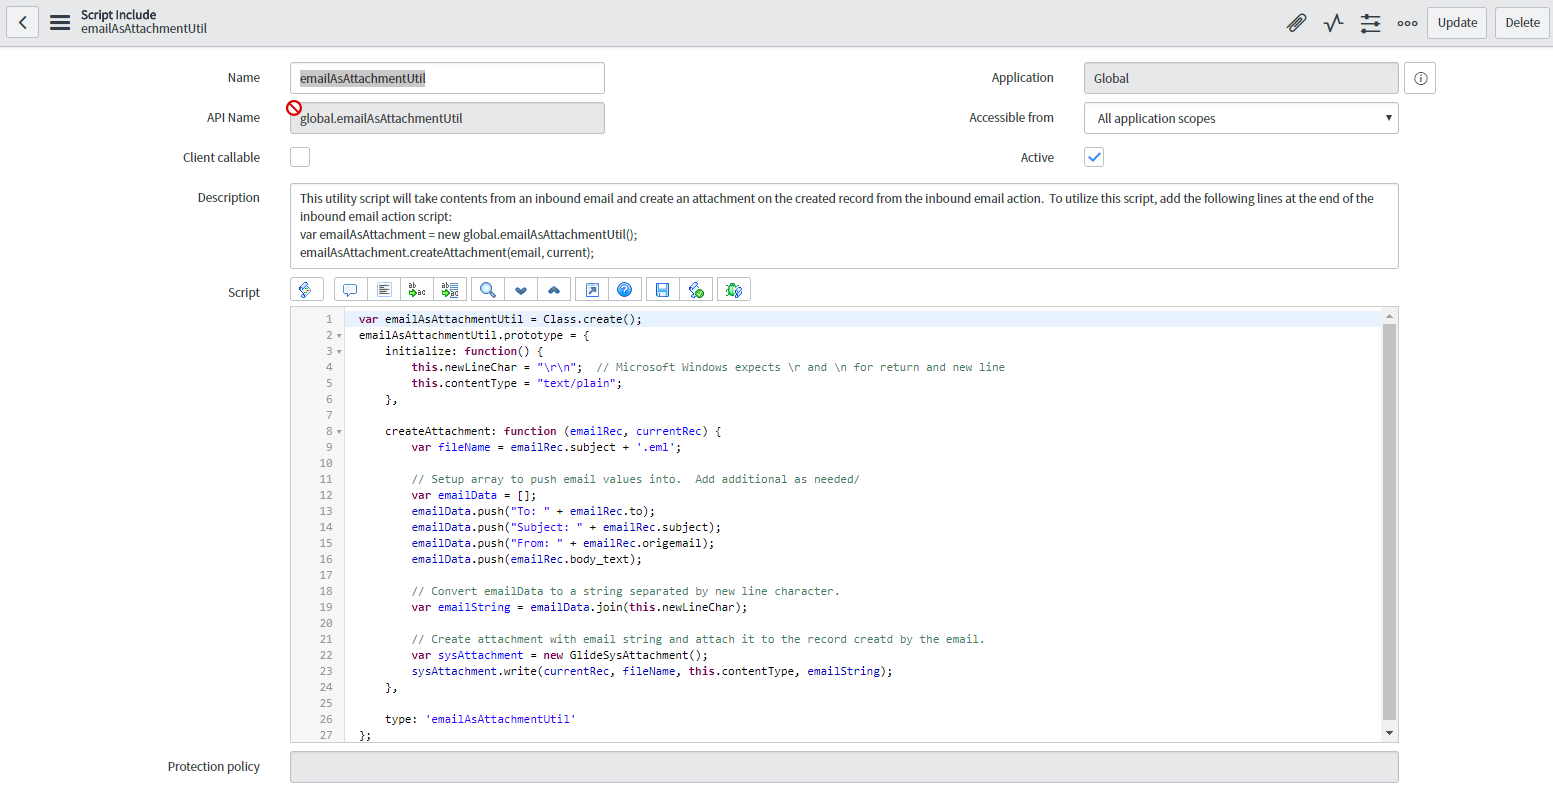Click the Application Global field
This screenshot has width=1553, height=790.
pos(1241,78)
